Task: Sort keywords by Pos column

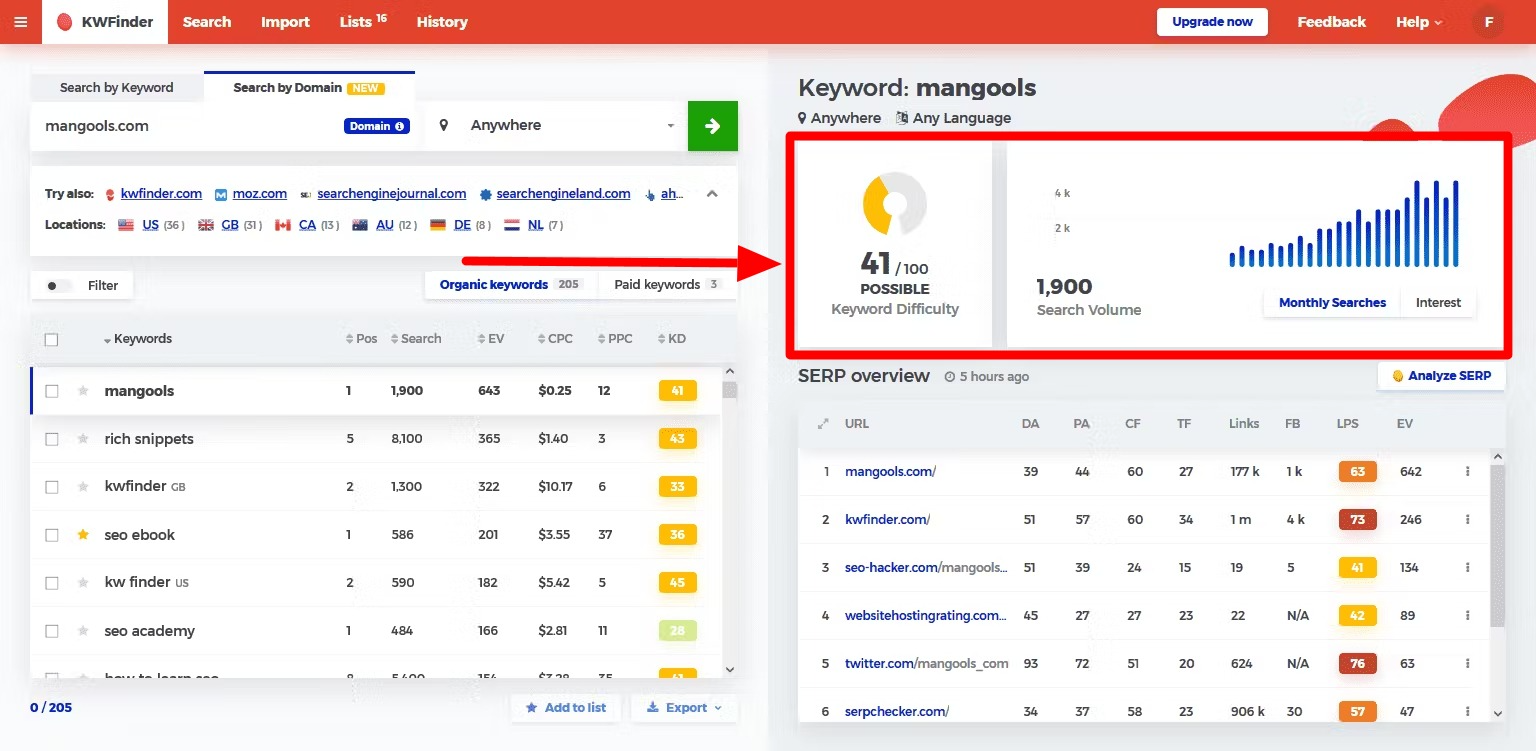Action: (361, 339)
